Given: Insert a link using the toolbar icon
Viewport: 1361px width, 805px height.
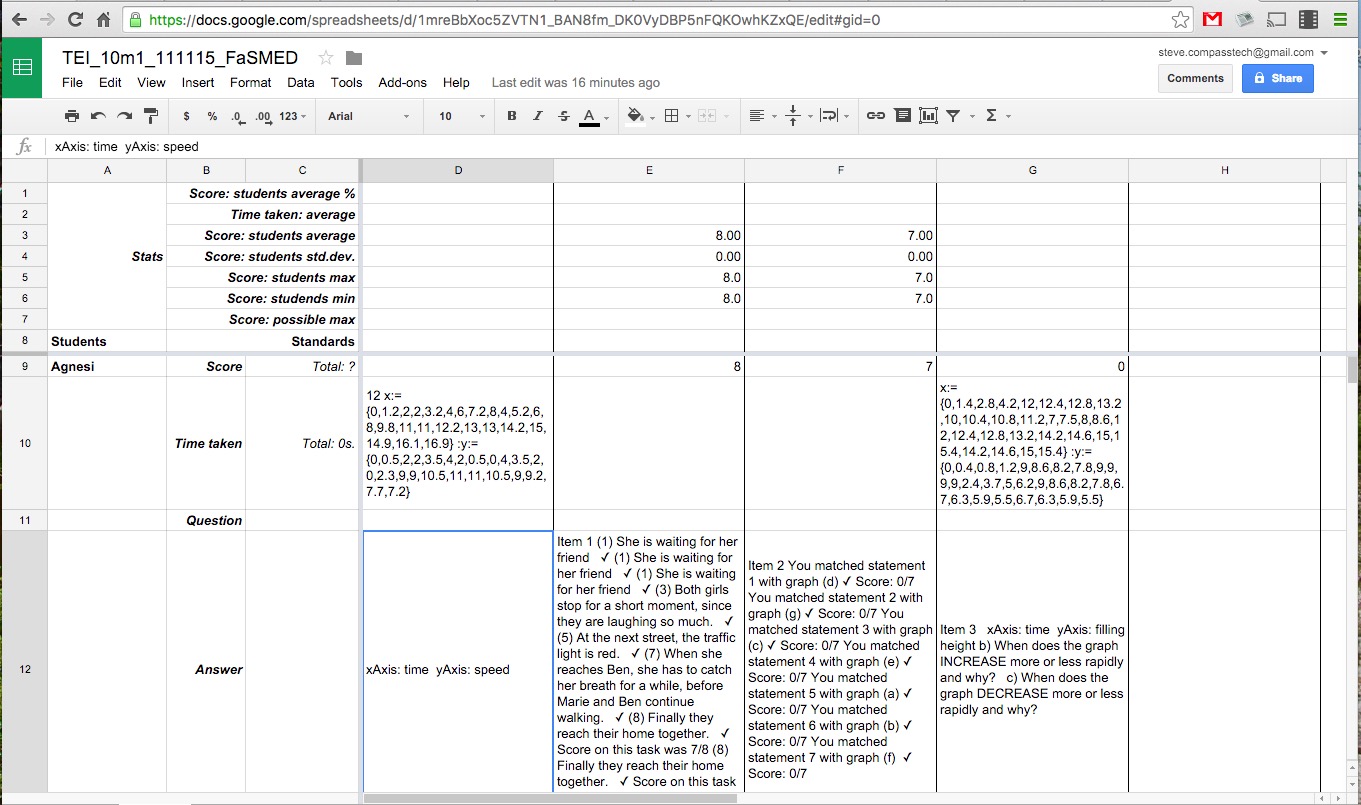Looking at the screenshot, I should point(875,116).
